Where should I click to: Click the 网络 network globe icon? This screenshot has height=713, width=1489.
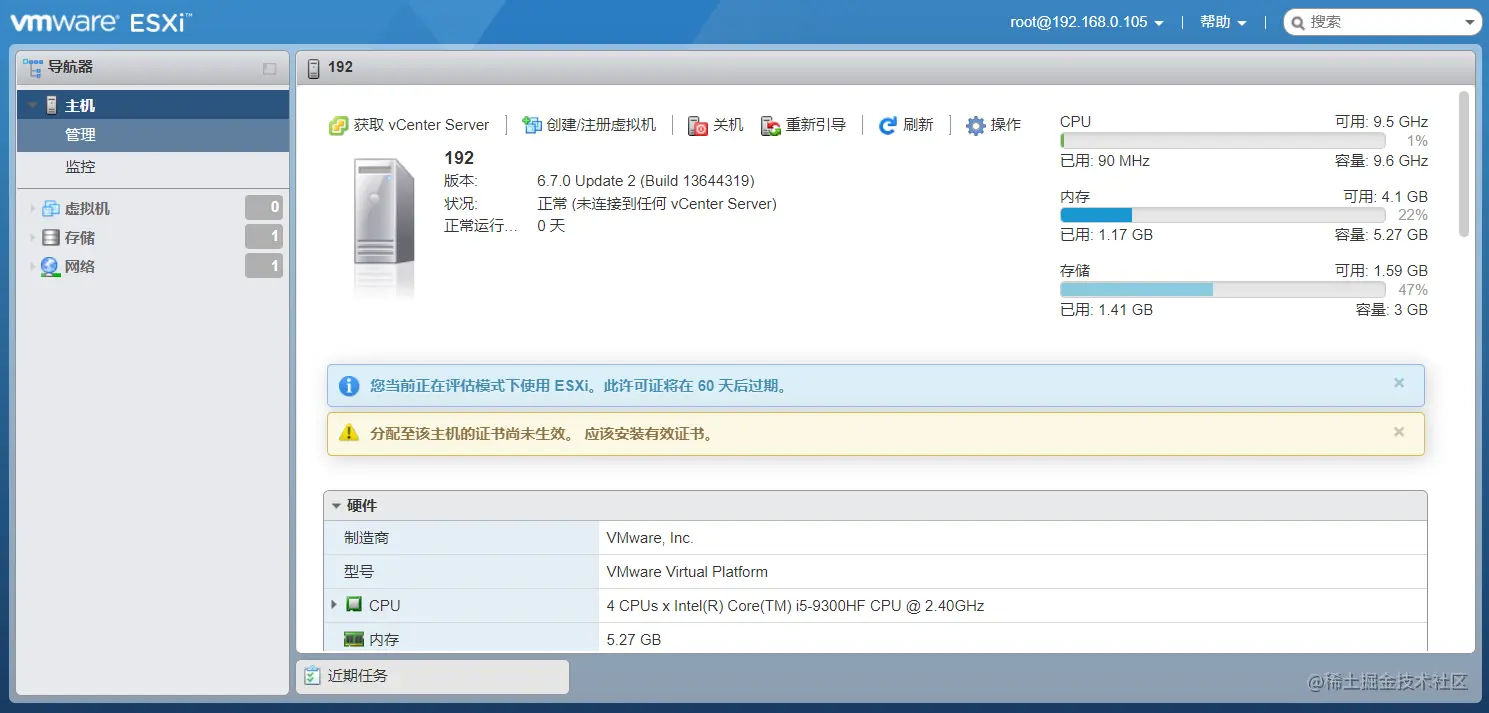pos(50,267)
